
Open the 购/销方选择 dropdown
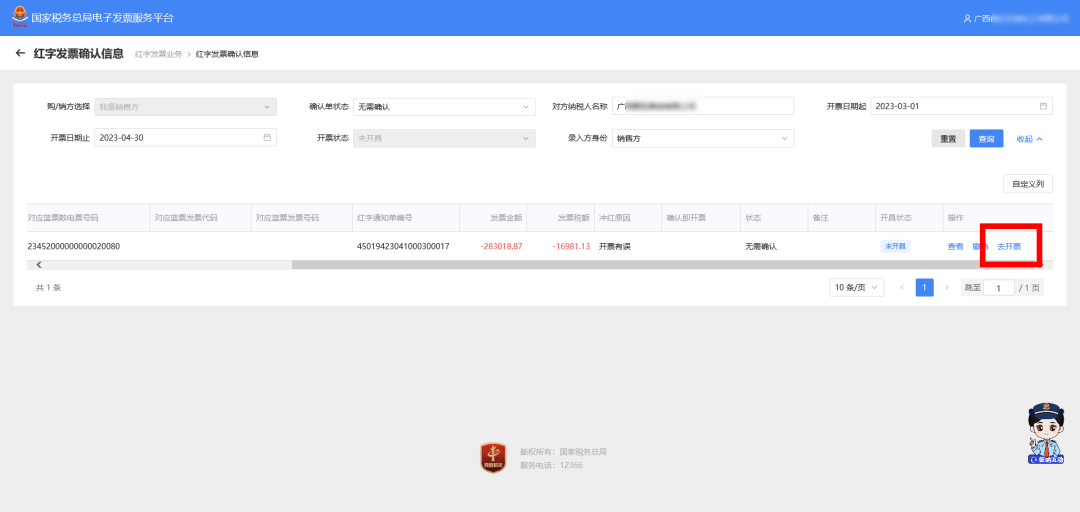(x=185, y=107)
